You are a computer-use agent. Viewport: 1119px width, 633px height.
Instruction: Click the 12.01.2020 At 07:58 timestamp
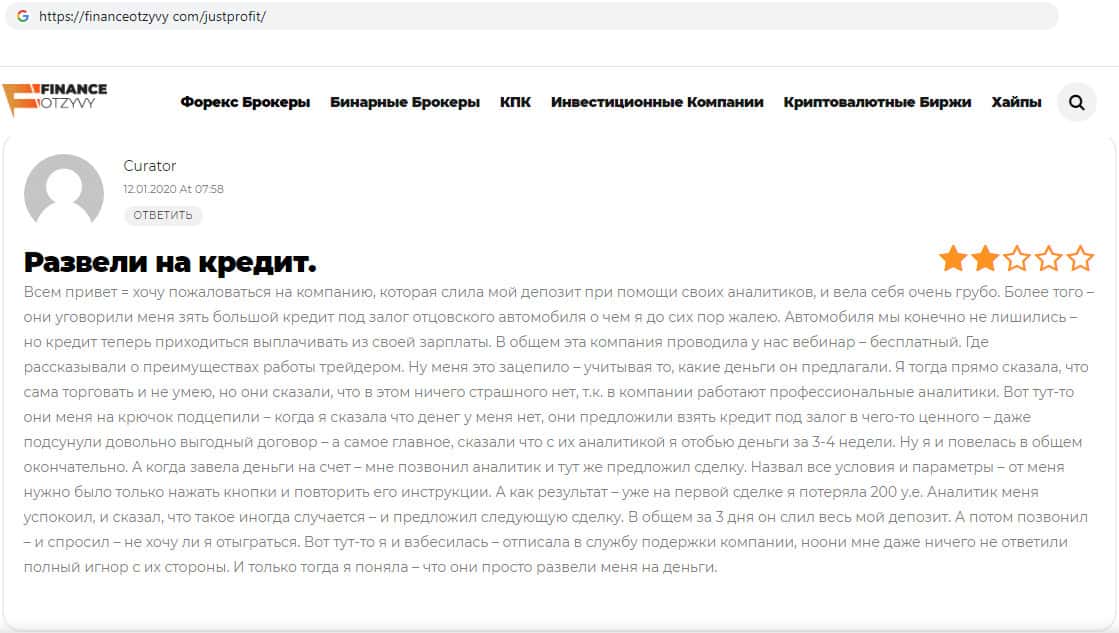(x=173, y=189)
